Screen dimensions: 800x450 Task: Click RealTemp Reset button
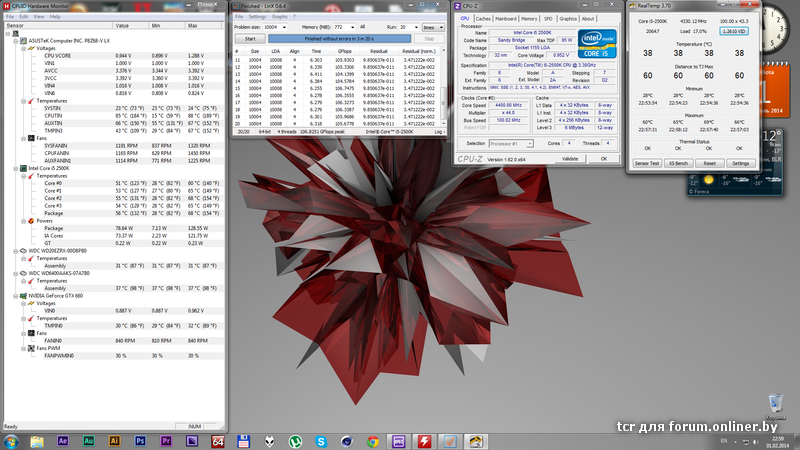709,163
